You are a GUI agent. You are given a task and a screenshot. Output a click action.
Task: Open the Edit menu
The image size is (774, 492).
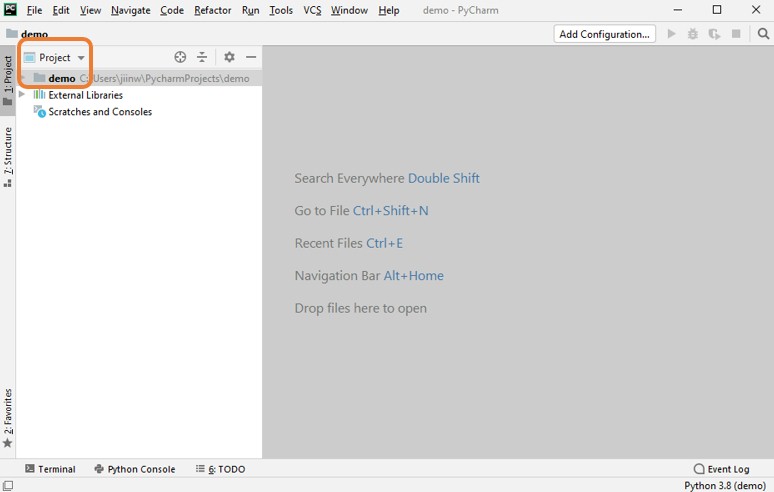[x=61, y=10]
